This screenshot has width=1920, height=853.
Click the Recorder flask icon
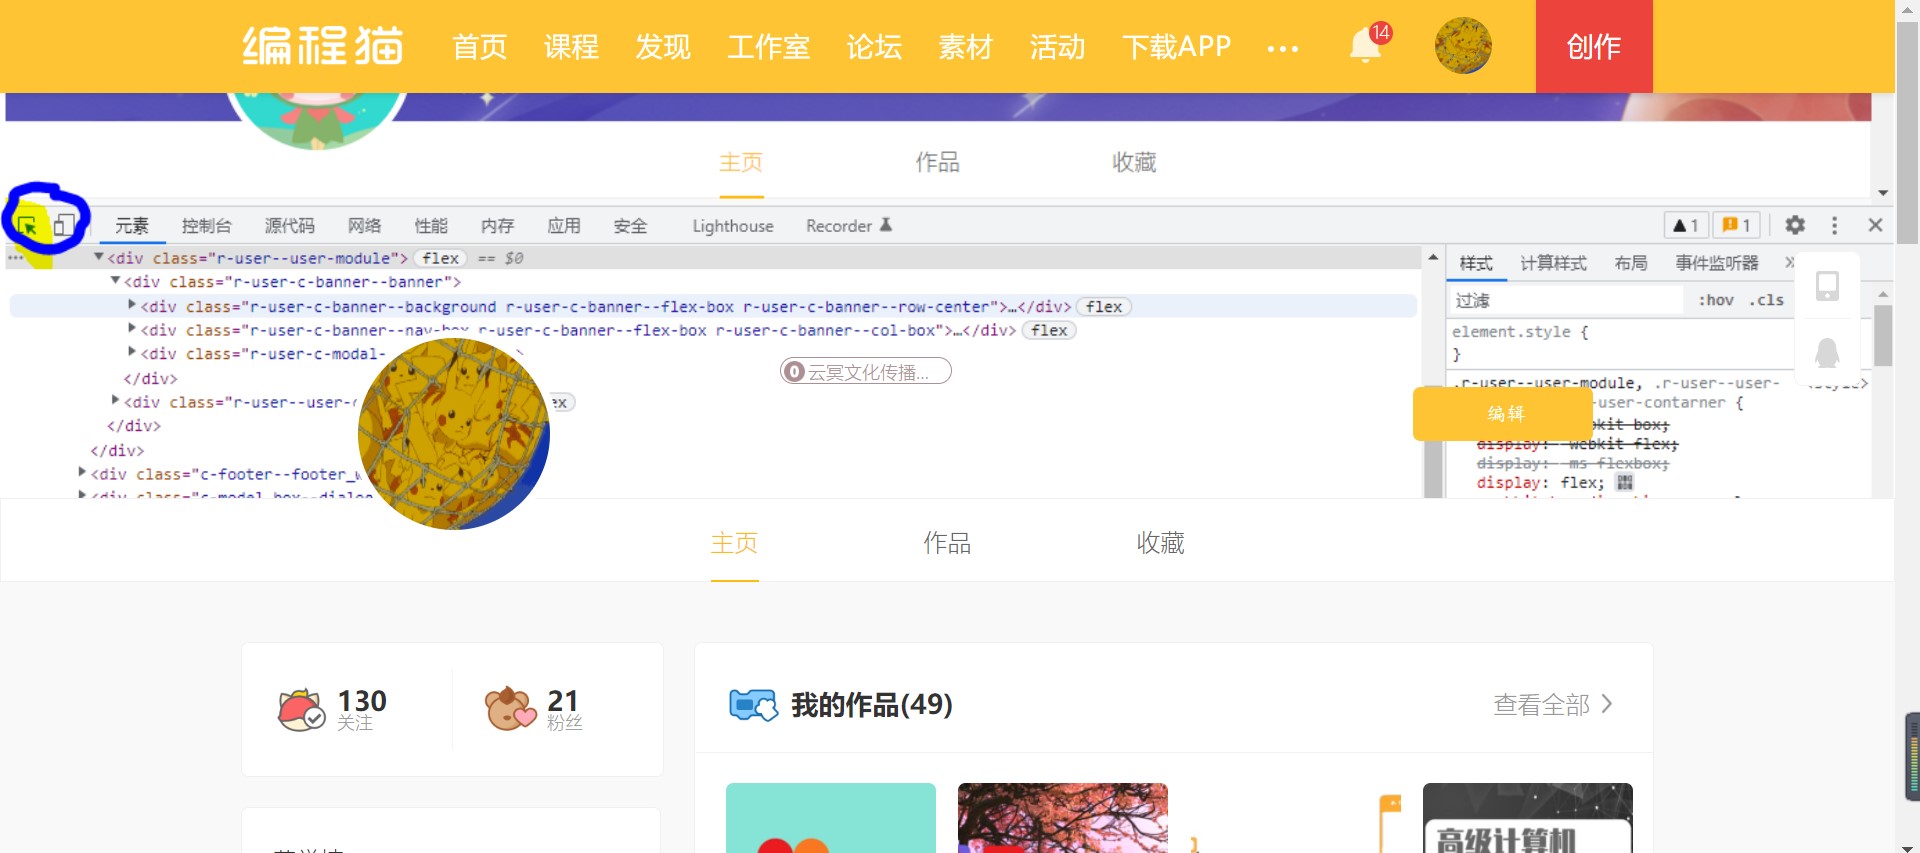(885, 225)
